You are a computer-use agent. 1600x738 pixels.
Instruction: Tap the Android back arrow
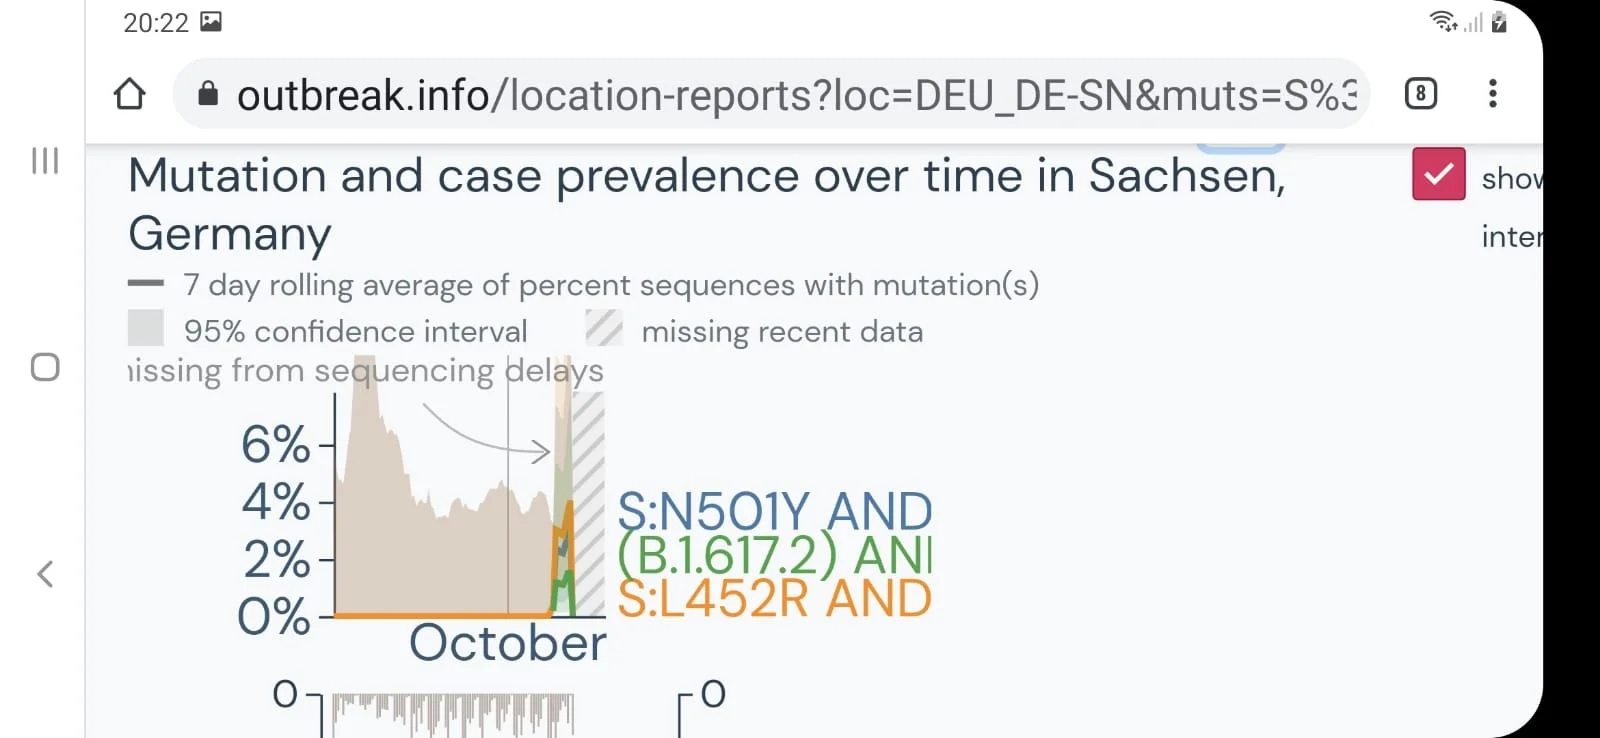45,574
